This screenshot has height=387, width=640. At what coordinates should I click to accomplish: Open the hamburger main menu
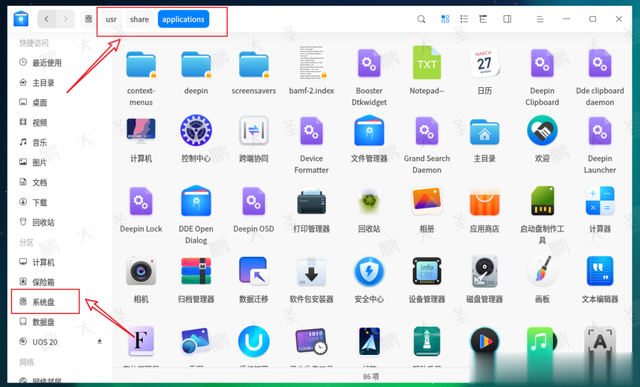click(540, 19)
